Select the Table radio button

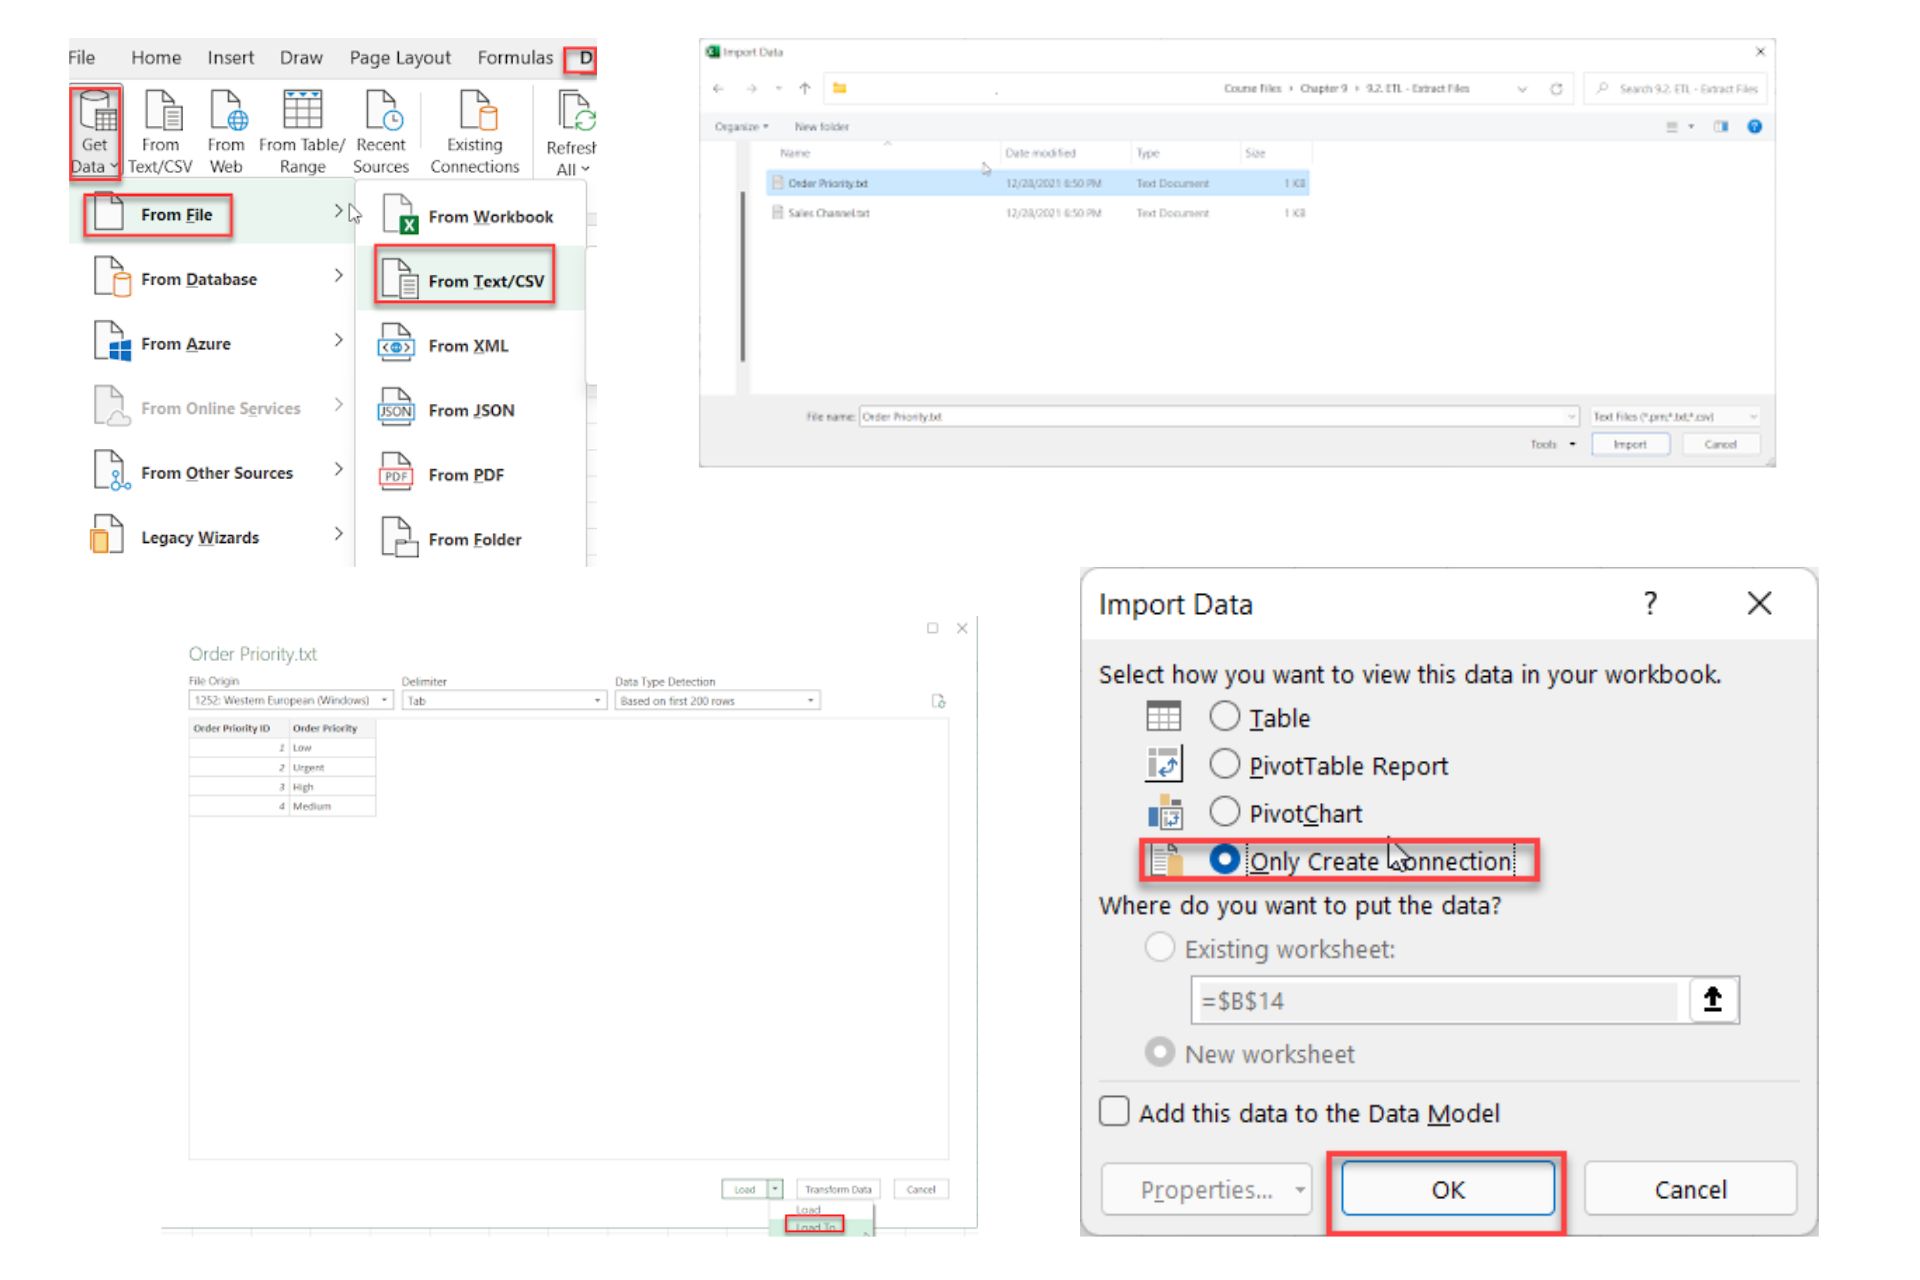tap(1223, 717)
